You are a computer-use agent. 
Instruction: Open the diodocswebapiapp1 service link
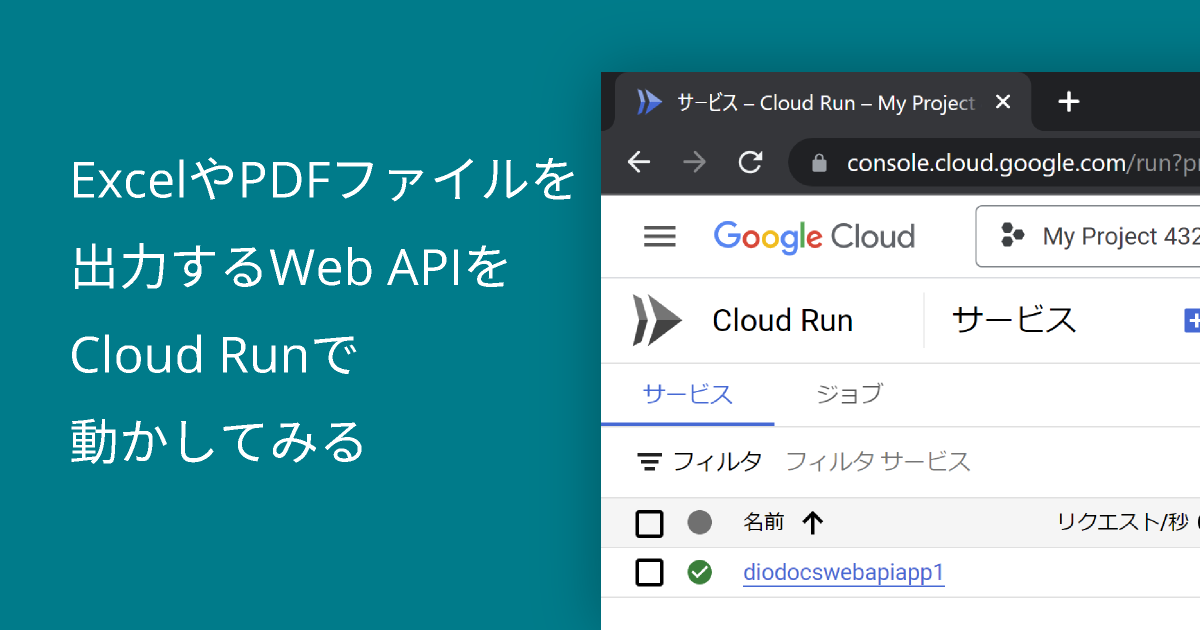[x=843, y=572]
